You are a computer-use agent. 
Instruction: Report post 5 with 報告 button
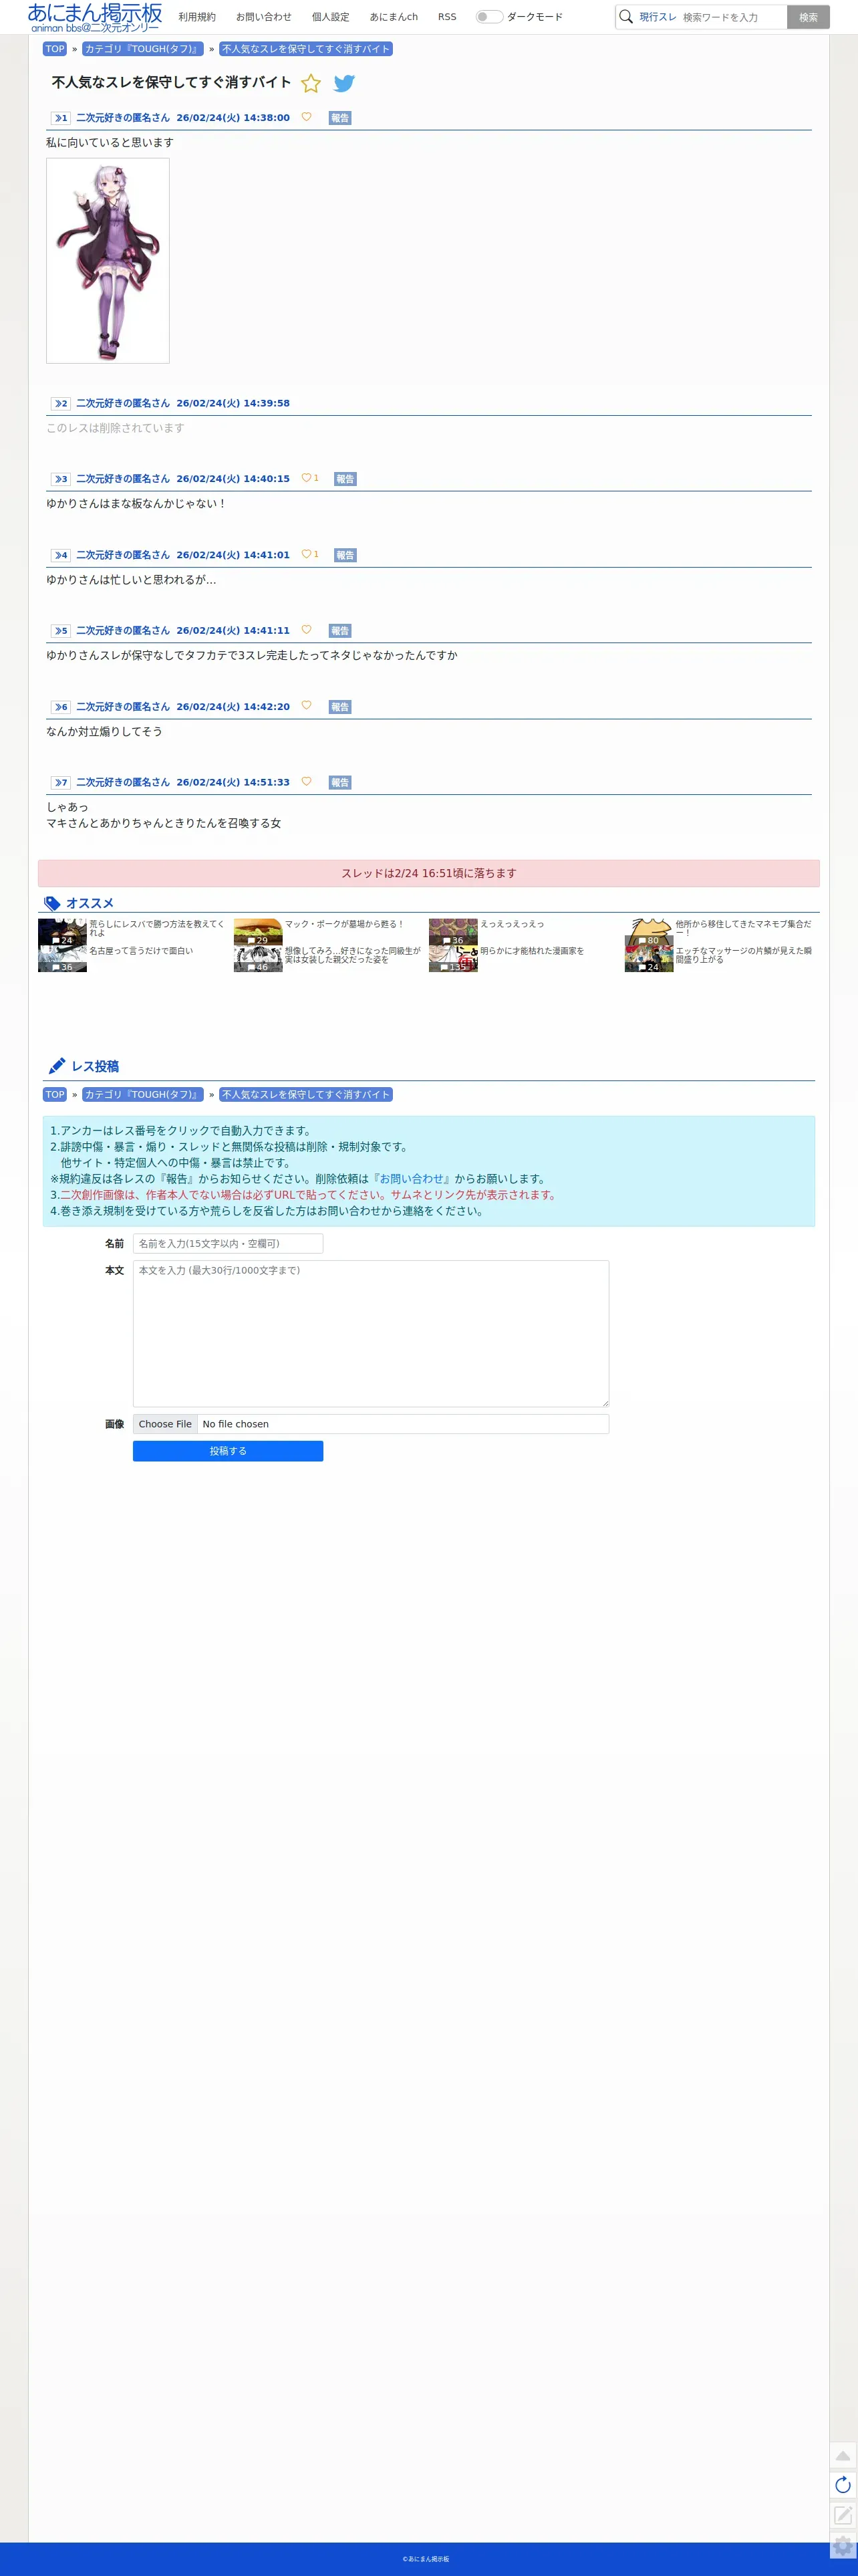tap(340, 631)
